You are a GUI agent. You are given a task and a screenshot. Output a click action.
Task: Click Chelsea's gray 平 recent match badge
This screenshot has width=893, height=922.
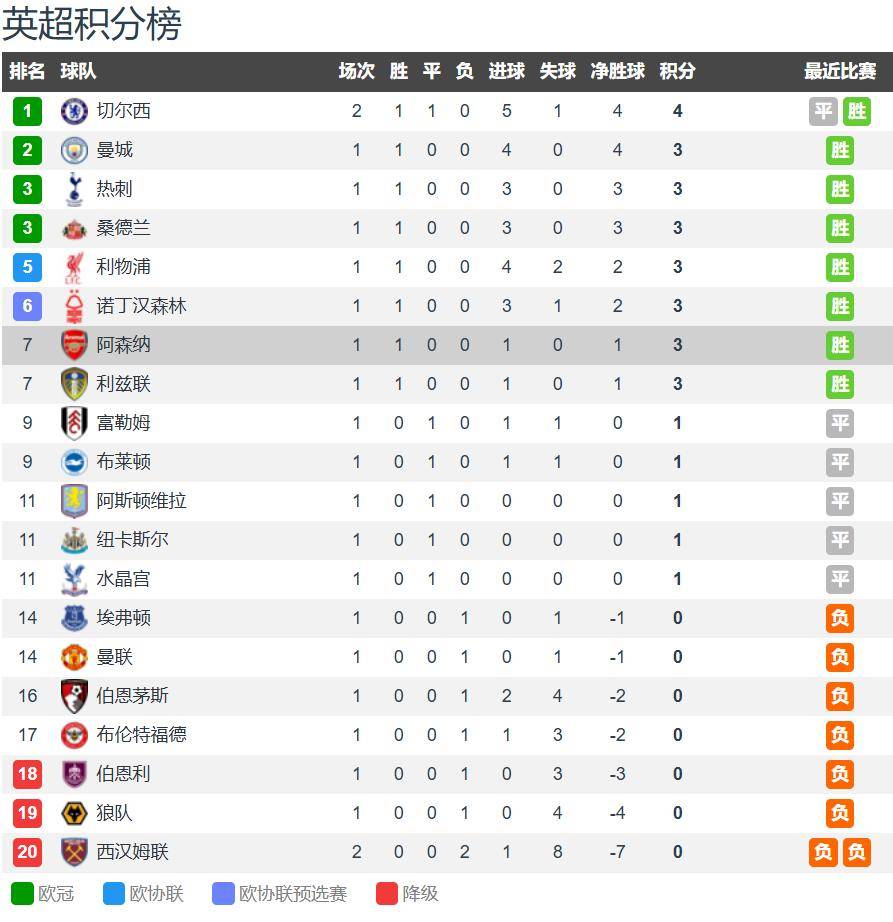(x=823, y=111)
